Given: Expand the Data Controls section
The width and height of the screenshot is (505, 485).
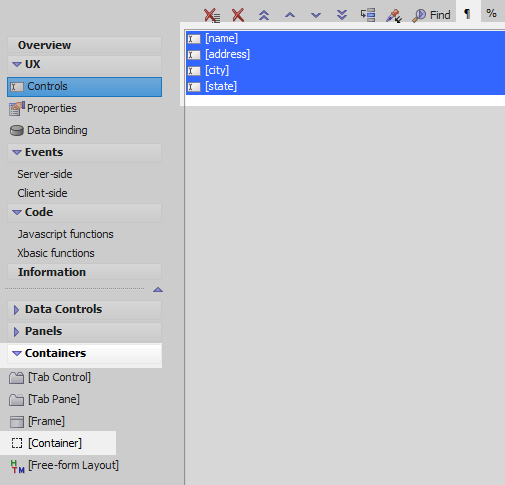Looking at the screenshot, I should [x=16, y=310].
